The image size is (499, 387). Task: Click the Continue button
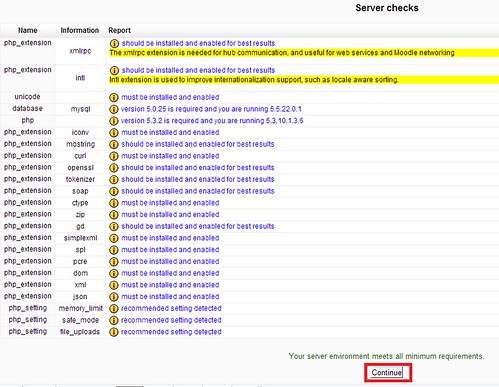point(387,372)
